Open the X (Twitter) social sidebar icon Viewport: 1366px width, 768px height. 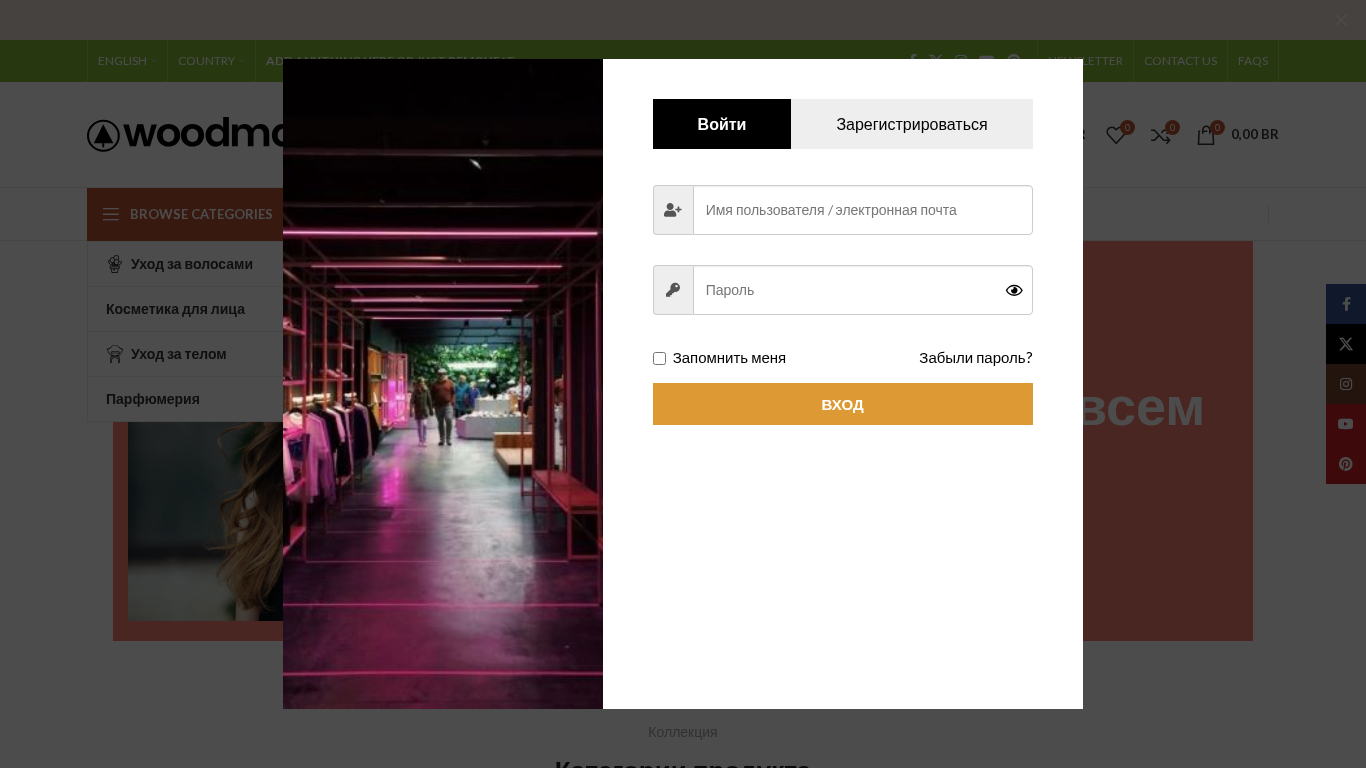point(1346,344)
